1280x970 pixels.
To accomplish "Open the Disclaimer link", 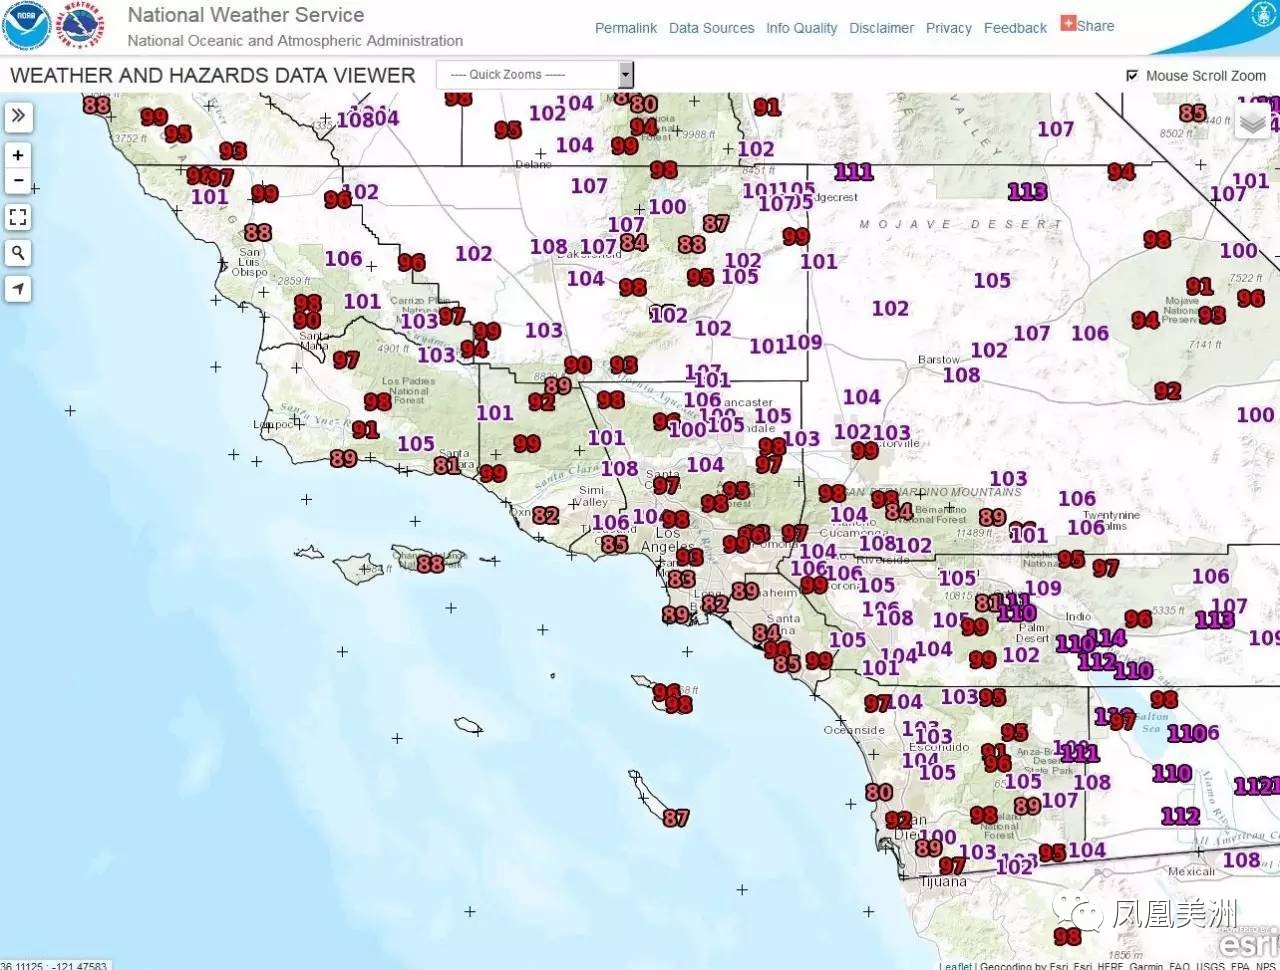I will coord(881,28).
